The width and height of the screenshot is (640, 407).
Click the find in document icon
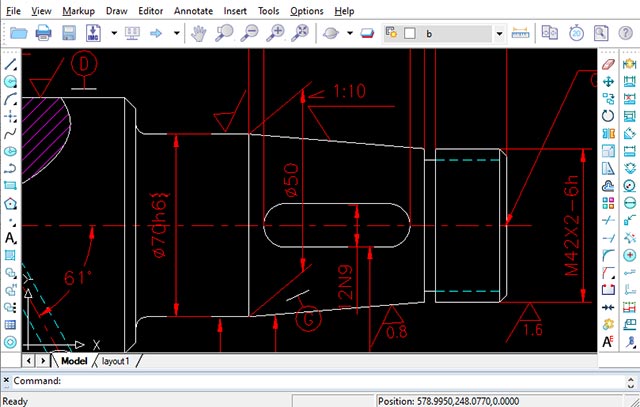coord(601,33)
